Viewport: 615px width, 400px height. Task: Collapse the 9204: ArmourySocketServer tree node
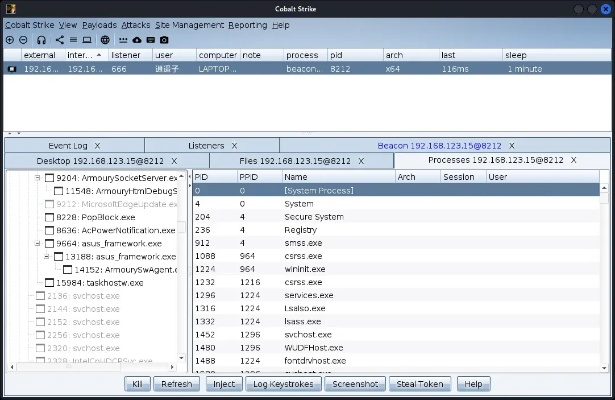point(38,177)
